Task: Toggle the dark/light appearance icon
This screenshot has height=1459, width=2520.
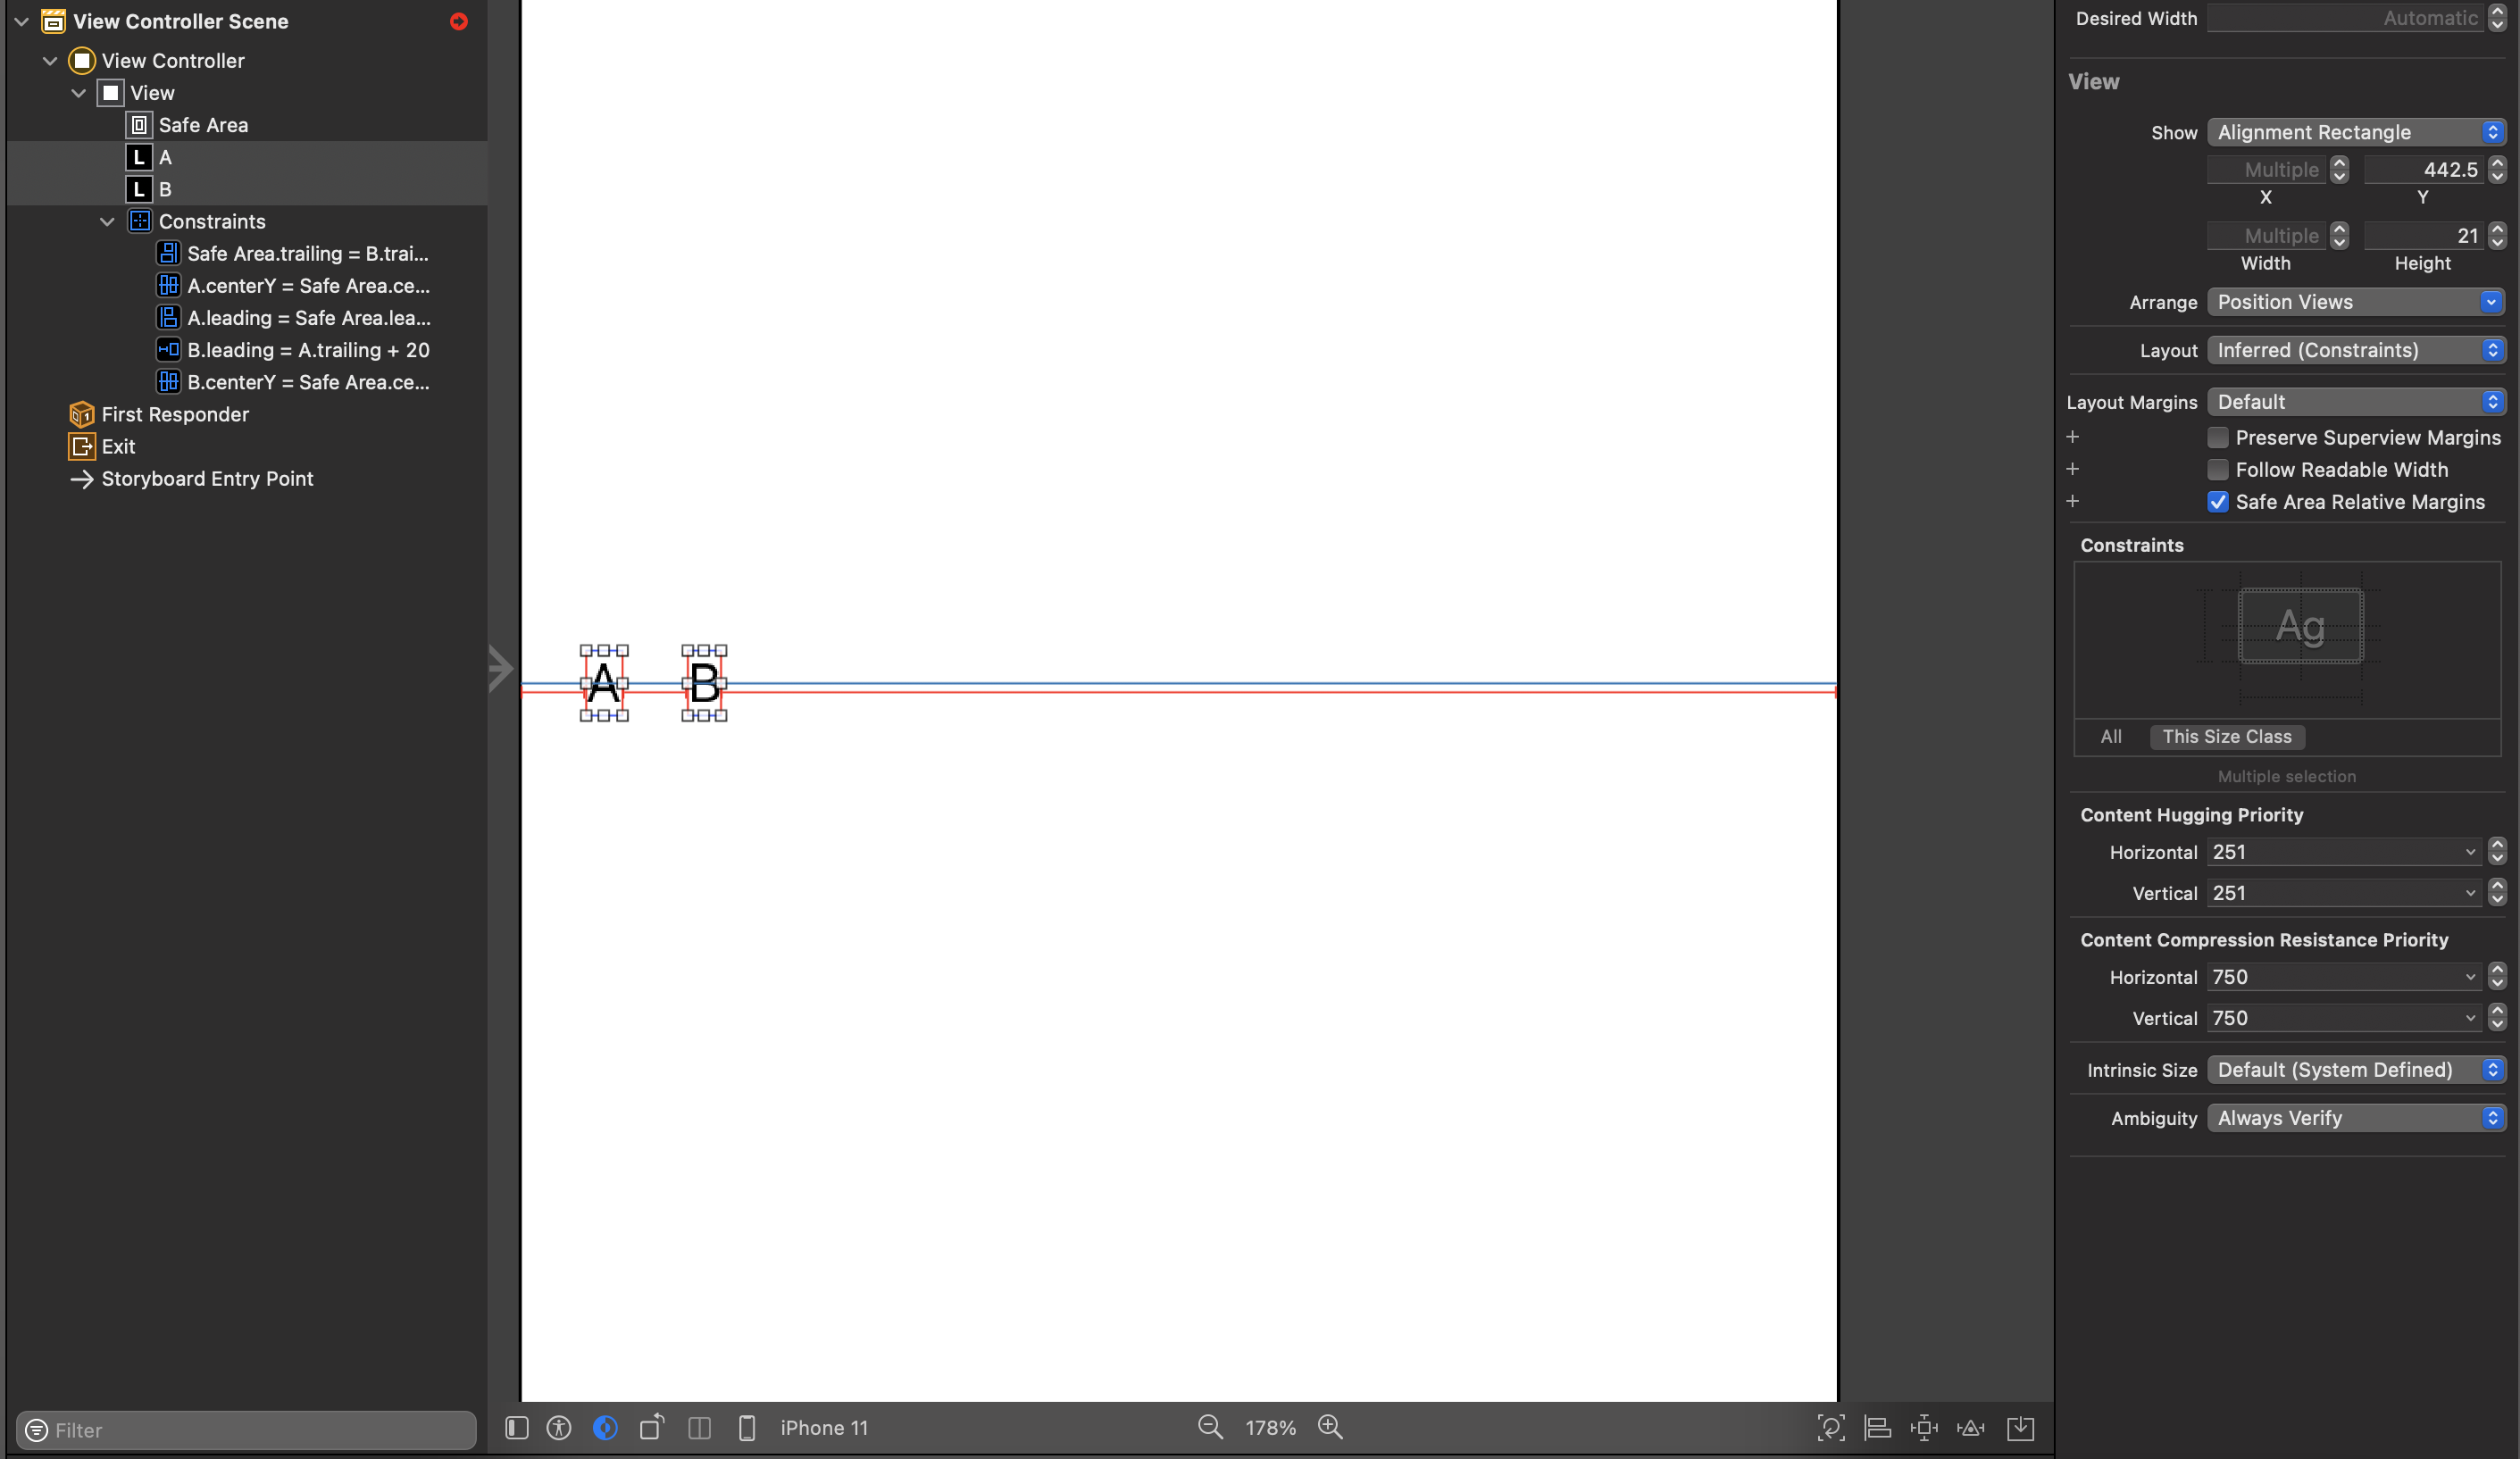Action: (605, 1428)
